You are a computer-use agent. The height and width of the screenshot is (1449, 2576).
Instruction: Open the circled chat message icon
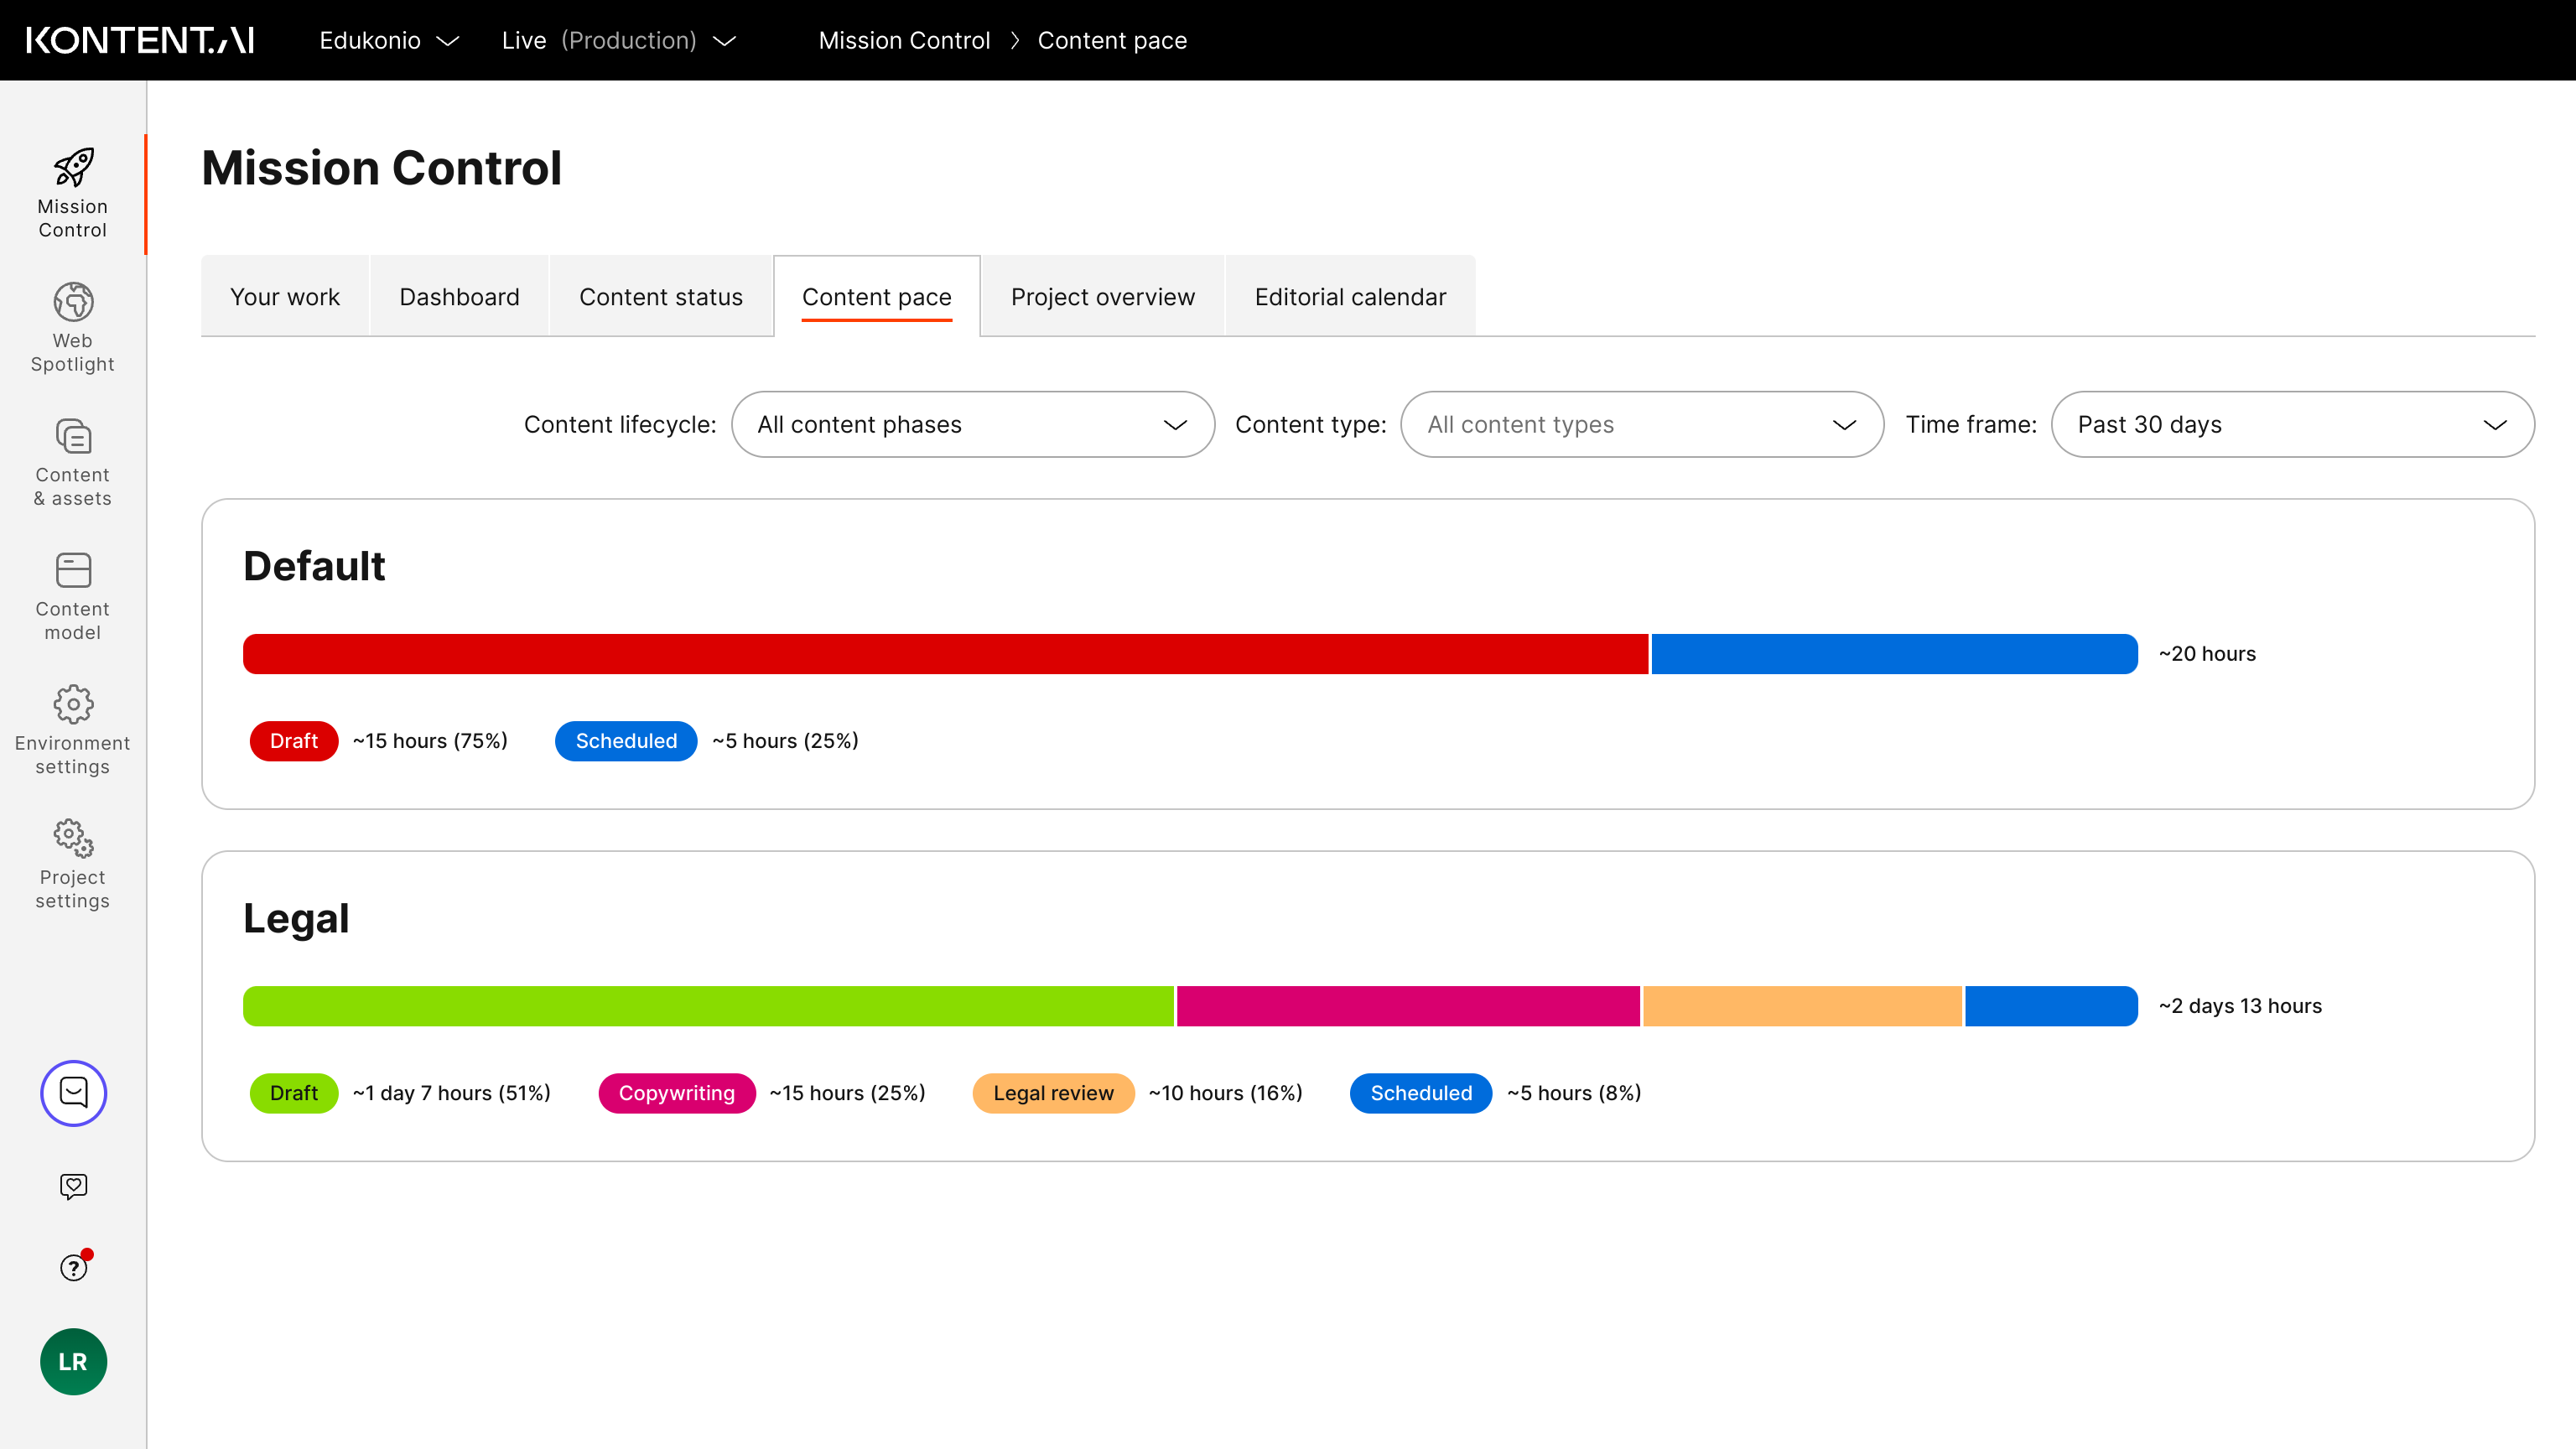coord(73,1092)
